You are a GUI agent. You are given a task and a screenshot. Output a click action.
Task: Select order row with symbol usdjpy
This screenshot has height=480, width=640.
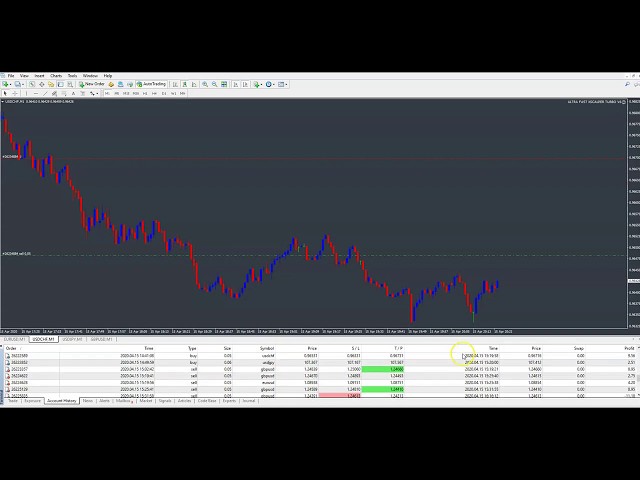[x=267, y=362]
